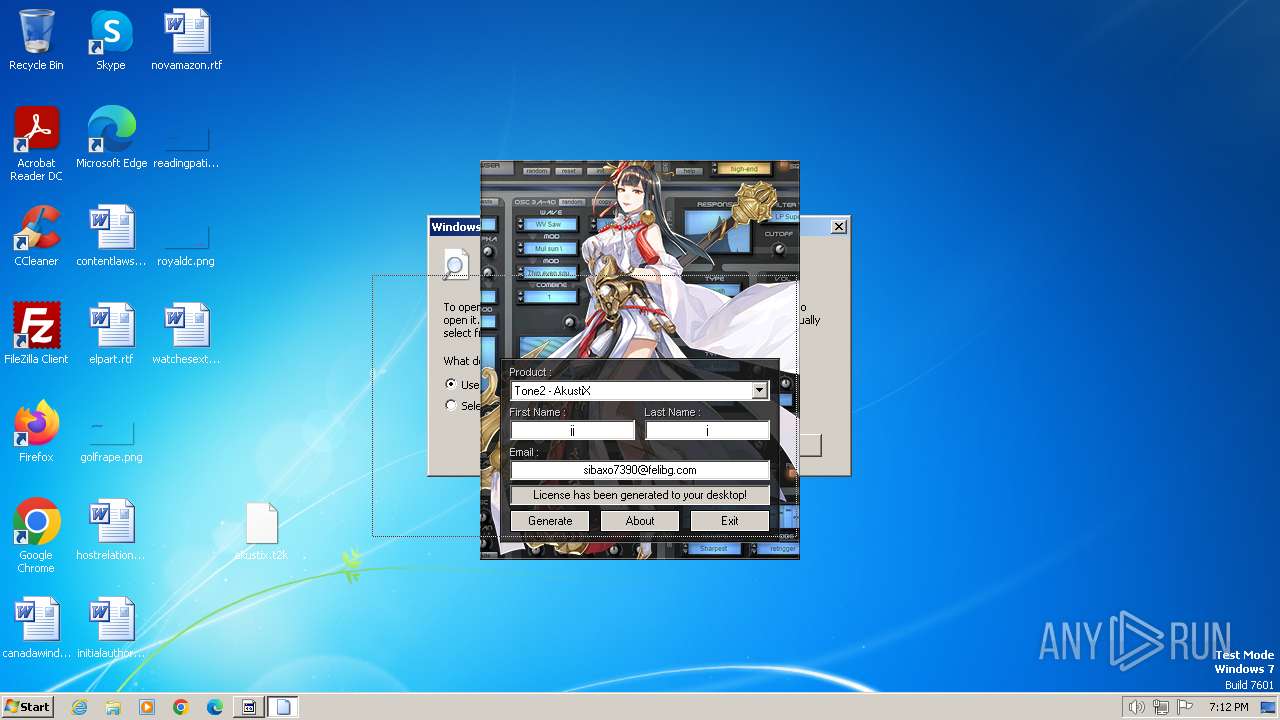Click the Start button
Screen dimensions: 1280x720
pos(28,707)
